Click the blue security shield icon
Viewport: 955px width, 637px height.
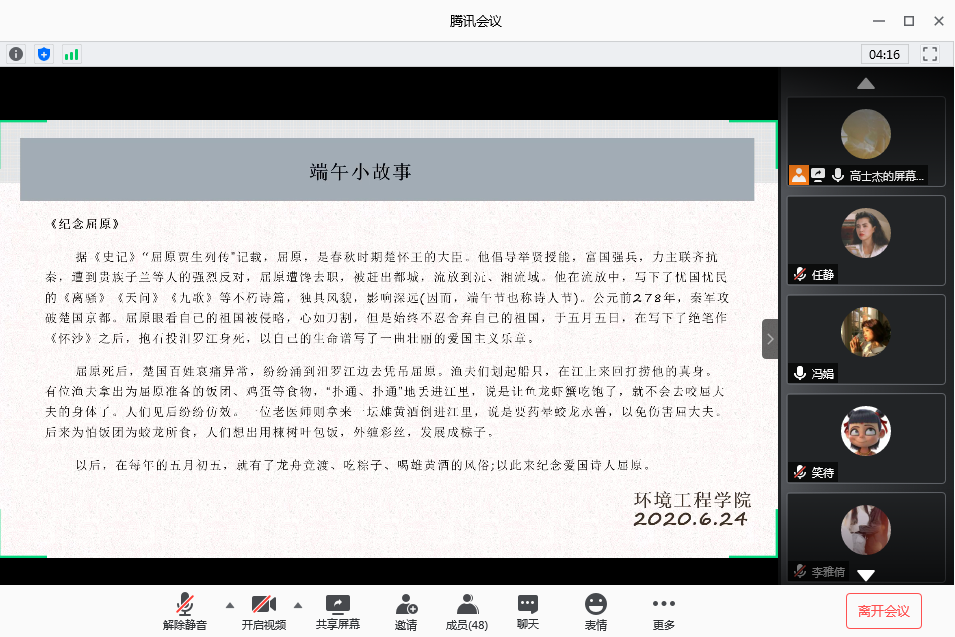pos(43,54)
